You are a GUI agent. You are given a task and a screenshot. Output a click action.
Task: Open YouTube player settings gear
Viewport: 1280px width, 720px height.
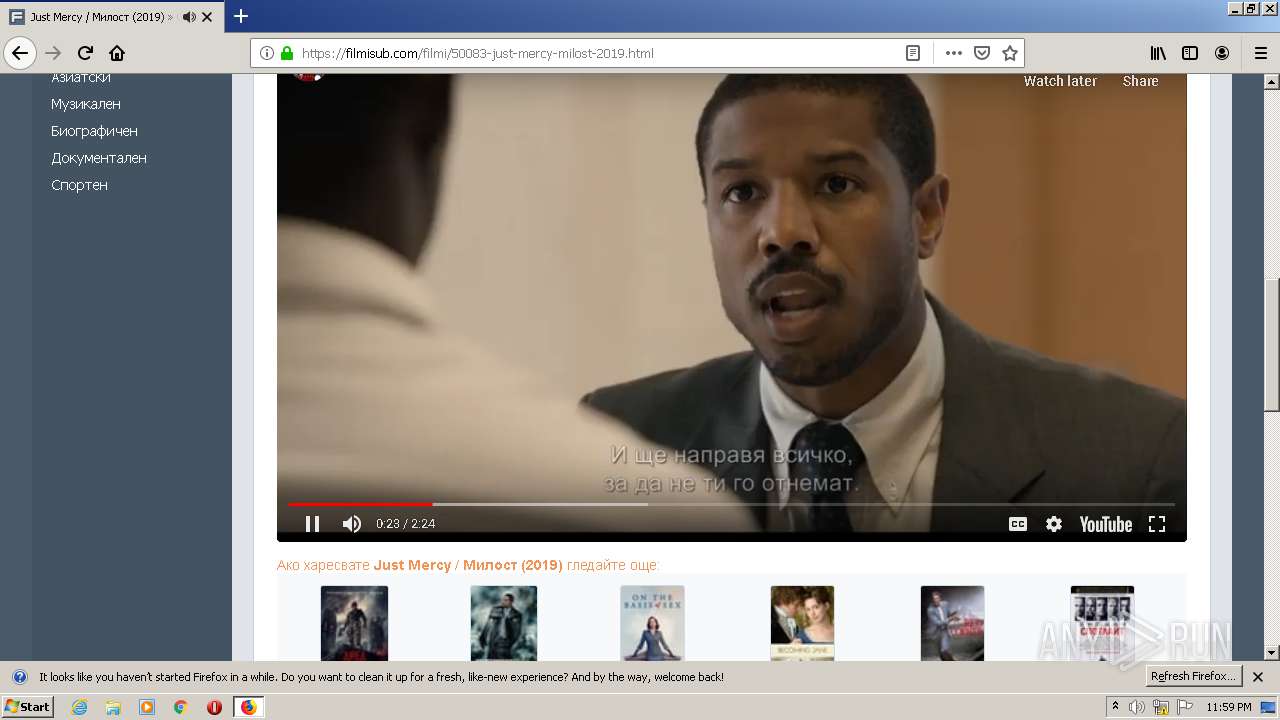tap(1054, 524)
